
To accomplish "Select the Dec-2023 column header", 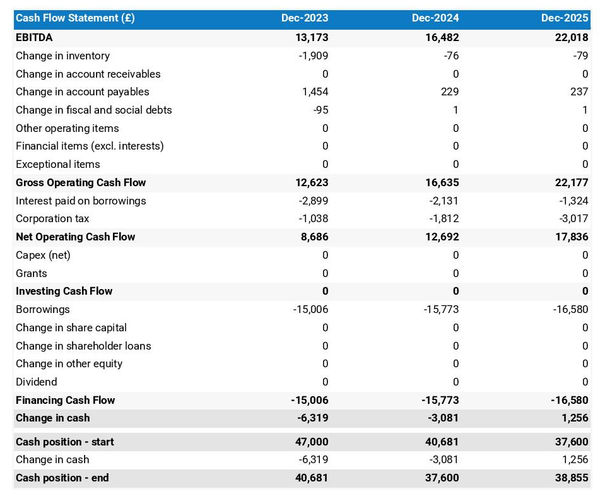I will click(x=307, y=18).
